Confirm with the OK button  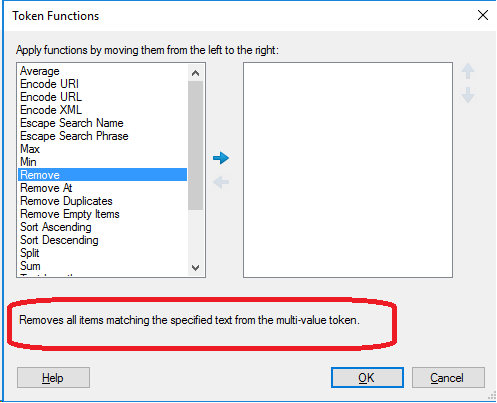tap(367, 378)
